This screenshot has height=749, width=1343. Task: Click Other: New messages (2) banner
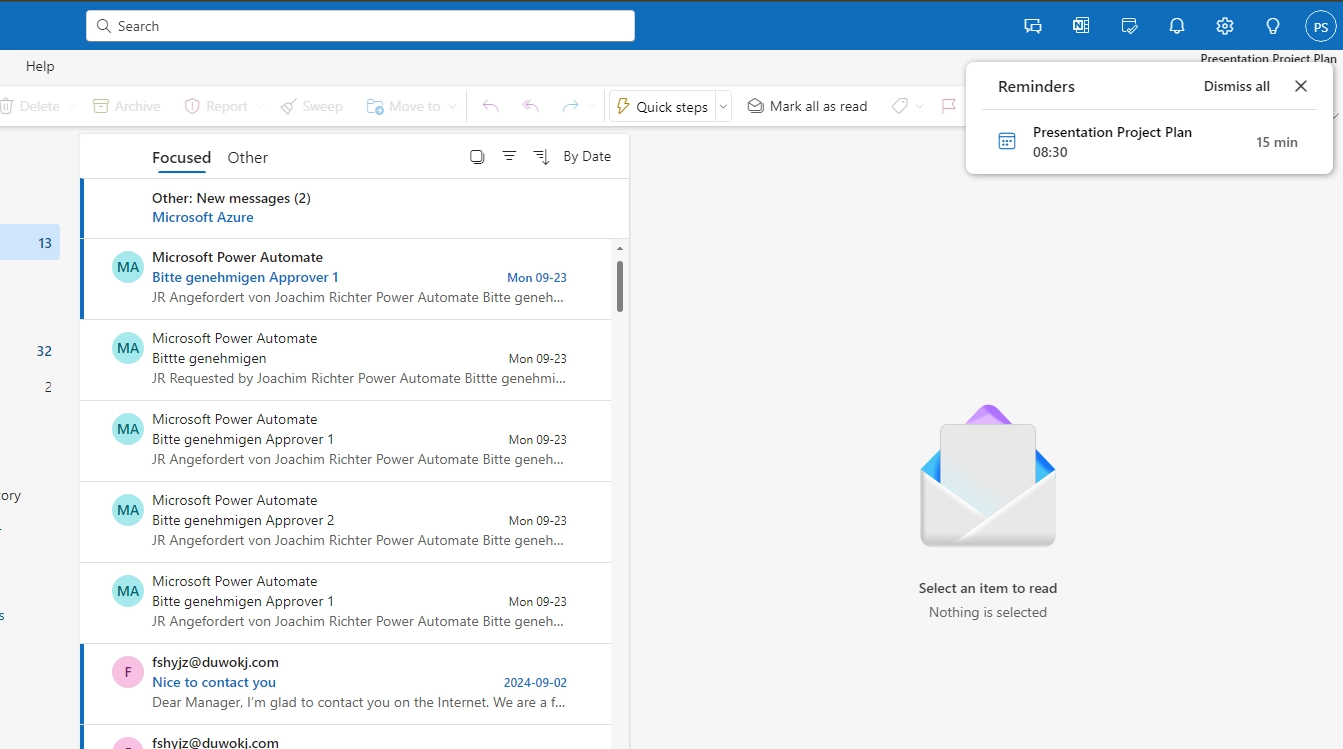coord(354,208)
